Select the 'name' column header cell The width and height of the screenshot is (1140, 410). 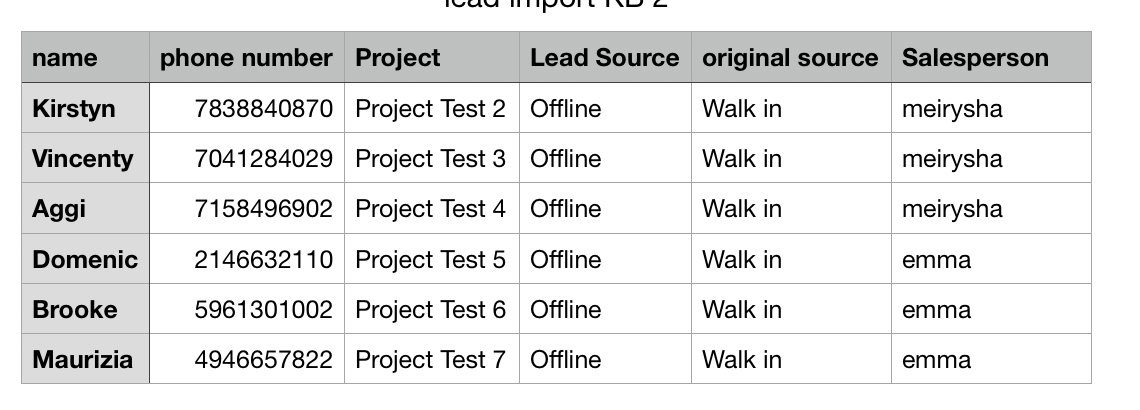click(x=85, y=58)
